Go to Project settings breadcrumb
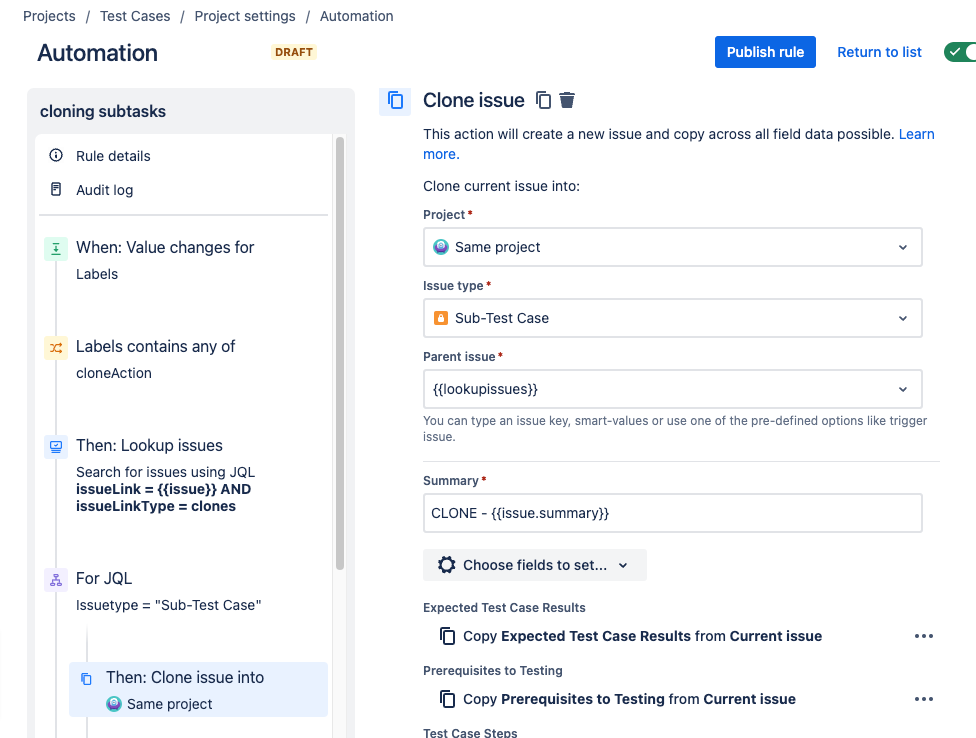The height and width of the screenshot is (738, 976). point(245,16)
